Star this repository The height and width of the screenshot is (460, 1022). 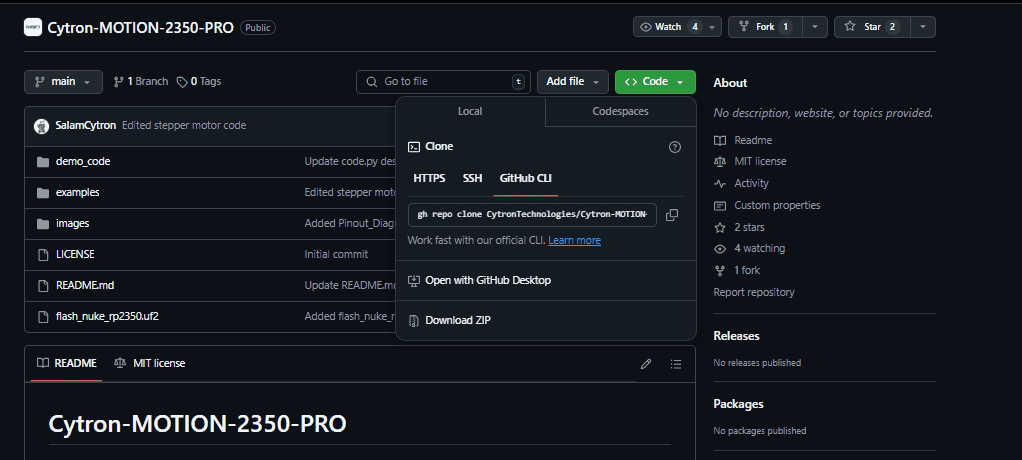click(868, 27)
